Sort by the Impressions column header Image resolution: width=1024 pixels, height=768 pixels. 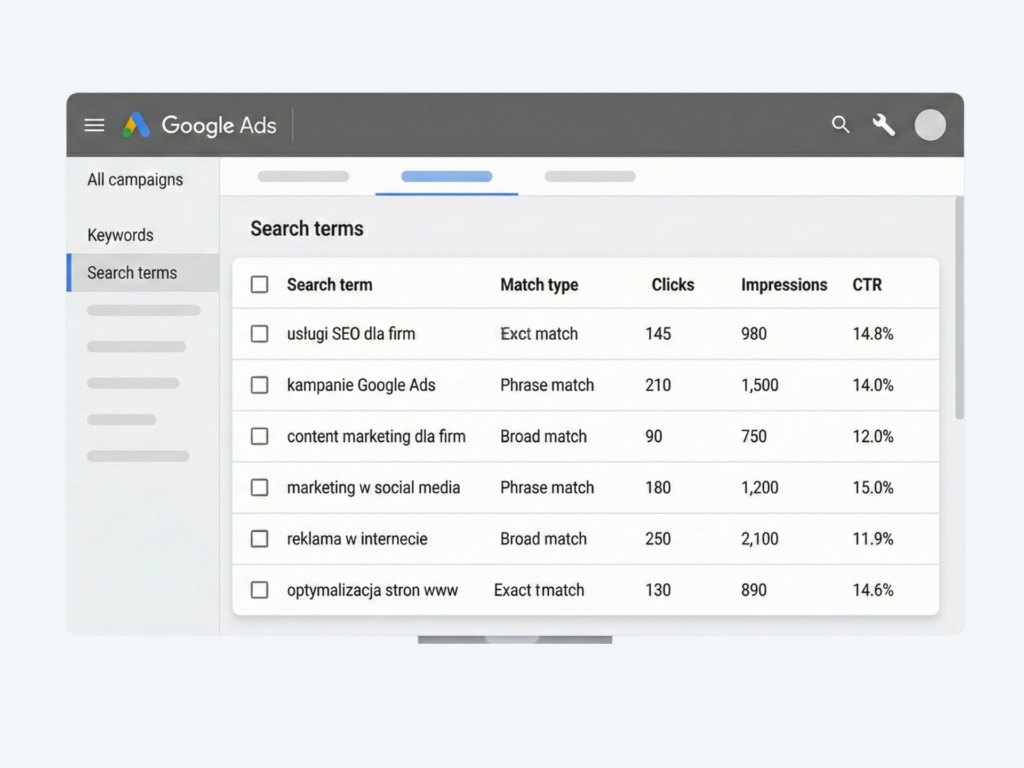pyautogui.click(x=784, y=284)
